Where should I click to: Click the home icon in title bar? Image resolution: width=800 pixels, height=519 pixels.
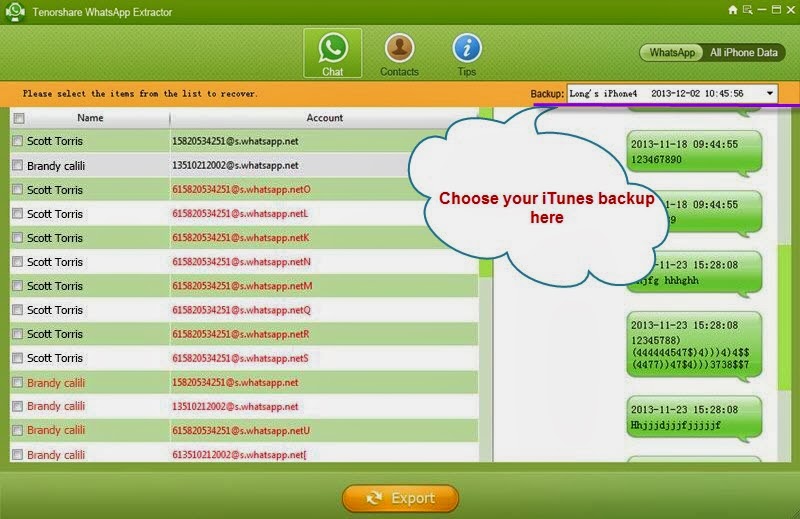tap(733, 10)
